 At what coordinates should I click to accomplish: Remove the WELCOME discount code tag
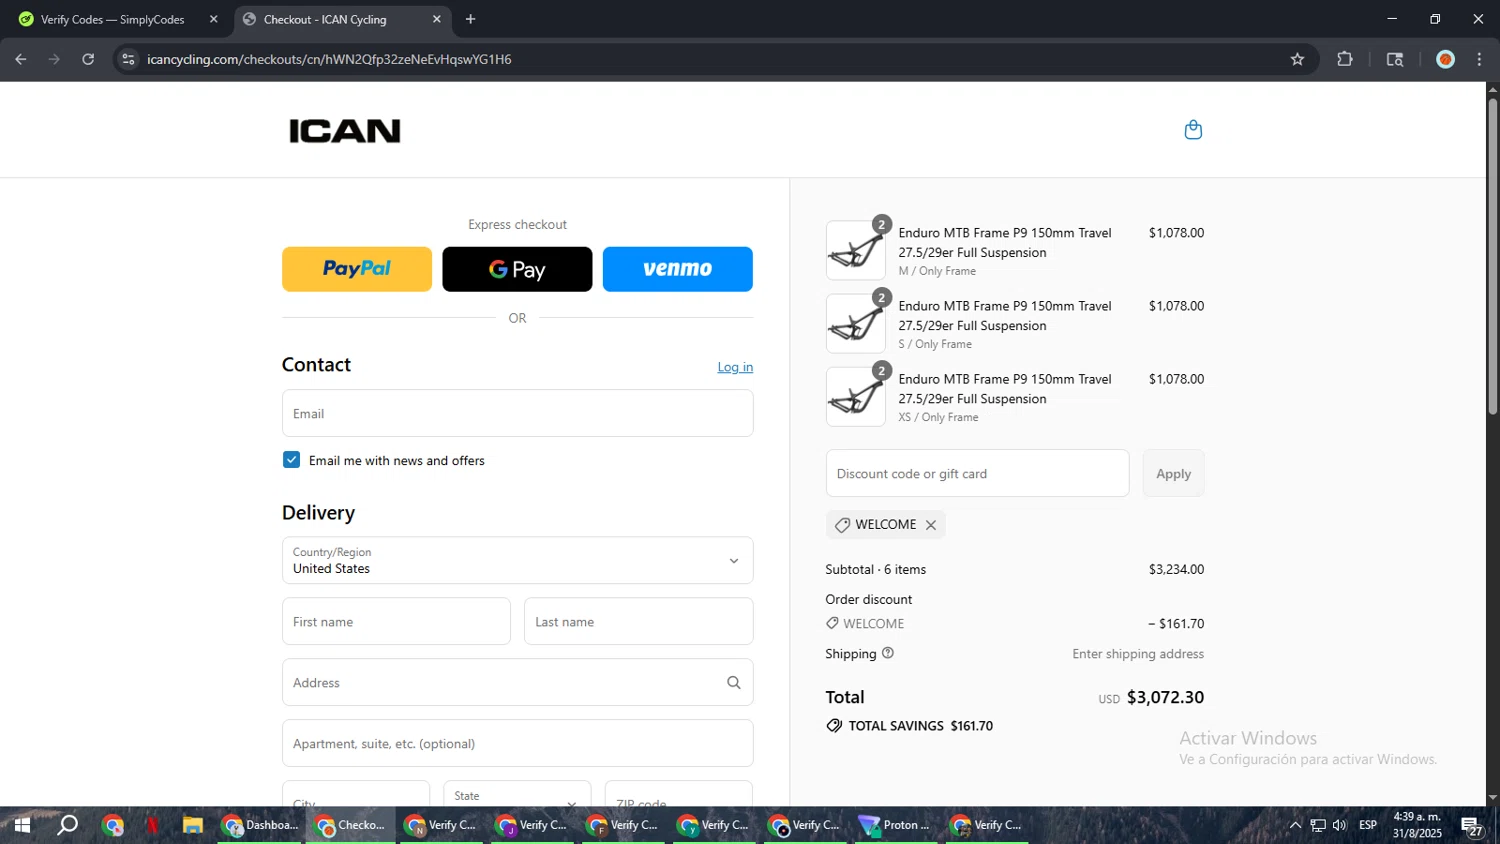coord(931,525)
